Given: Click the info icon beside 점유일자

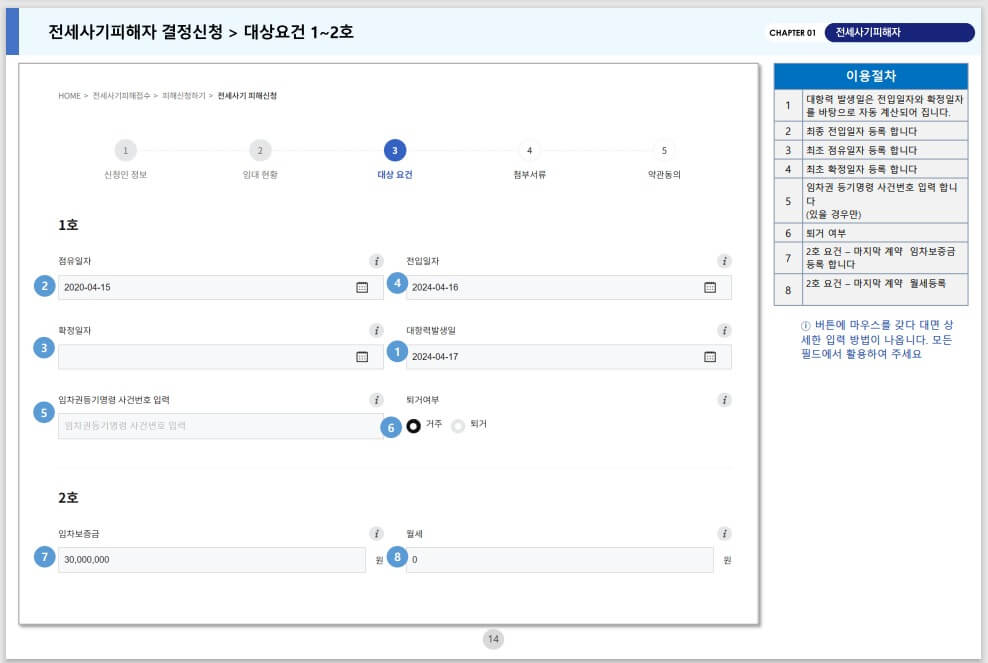Looking at the screenshot, I should pyautogui.click(x=377, y=260).
